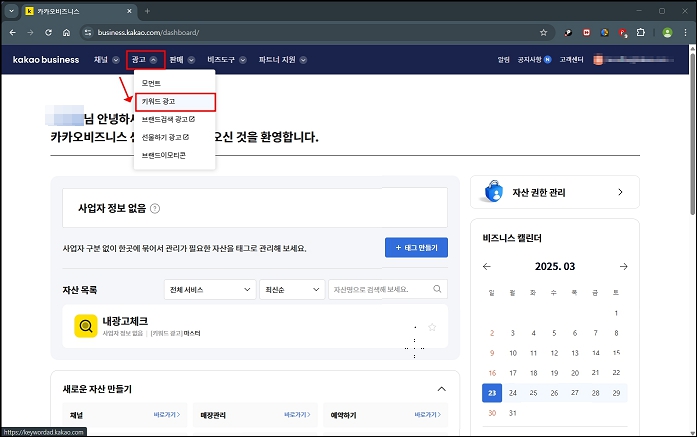Open 알림 notifications
The width and height of the screenshot is (697, 437).
[503, 60]
